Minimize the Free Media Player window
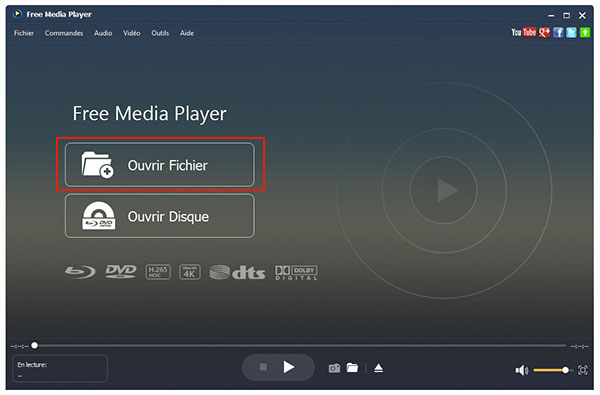 [551, 16]
